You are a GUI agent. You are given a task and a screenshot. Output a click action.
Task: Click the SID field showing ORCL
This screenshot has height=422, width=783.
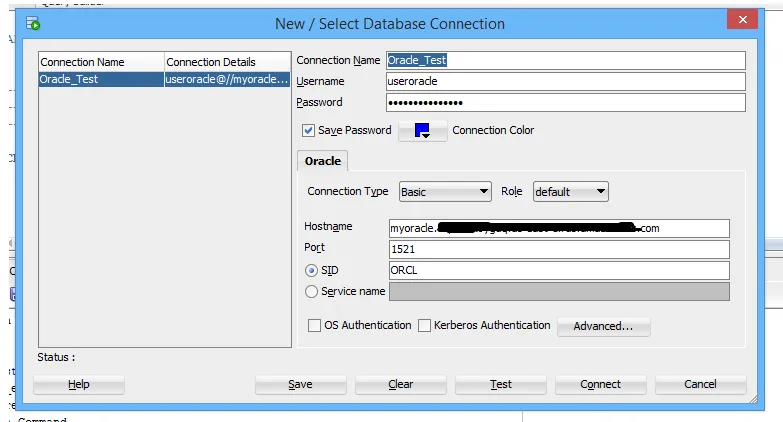point(559,270)
